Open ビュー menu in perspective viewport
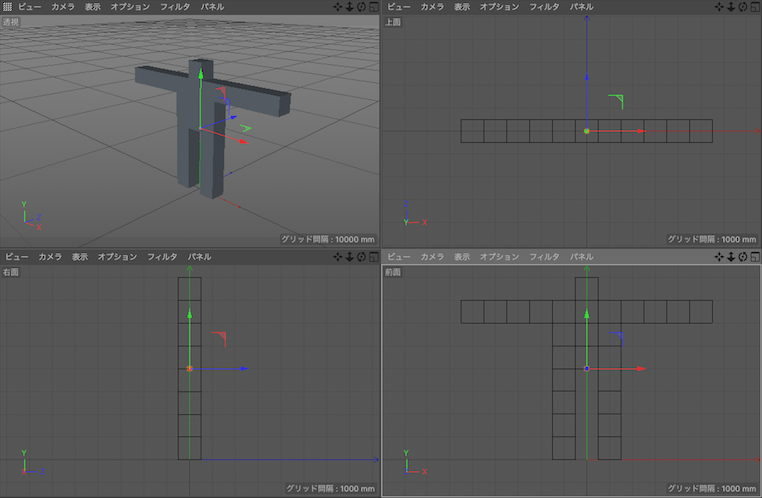The width and height of the screenshot is (762, 498). click(x=30, y=7)
